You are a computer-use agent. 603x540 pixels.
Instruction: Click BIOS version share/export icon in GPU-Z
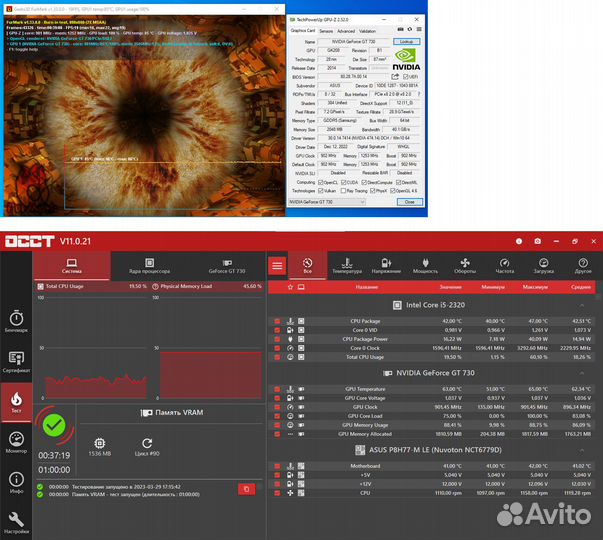[x=395, y=77]
